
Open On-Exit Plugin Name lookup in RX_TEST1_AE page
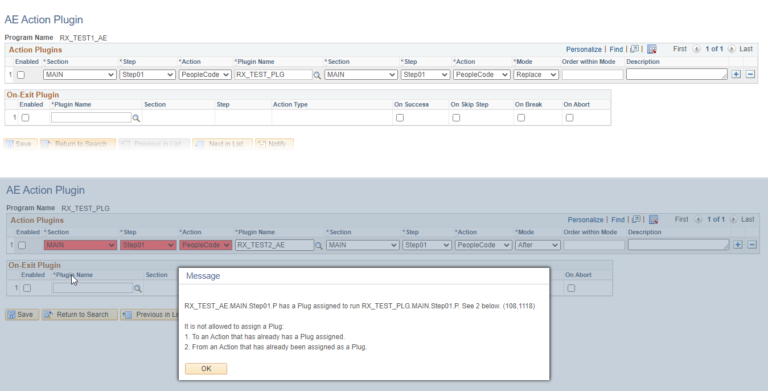(x=136, y=118)
